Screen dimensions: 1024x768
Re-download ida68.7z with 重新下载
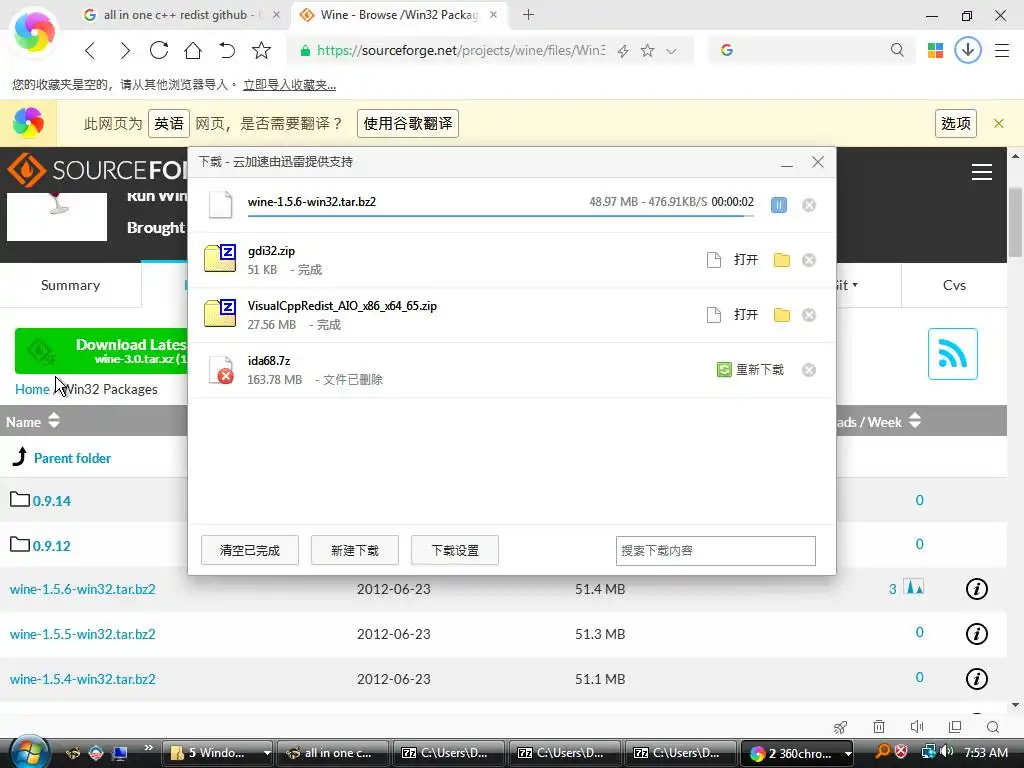750,370
